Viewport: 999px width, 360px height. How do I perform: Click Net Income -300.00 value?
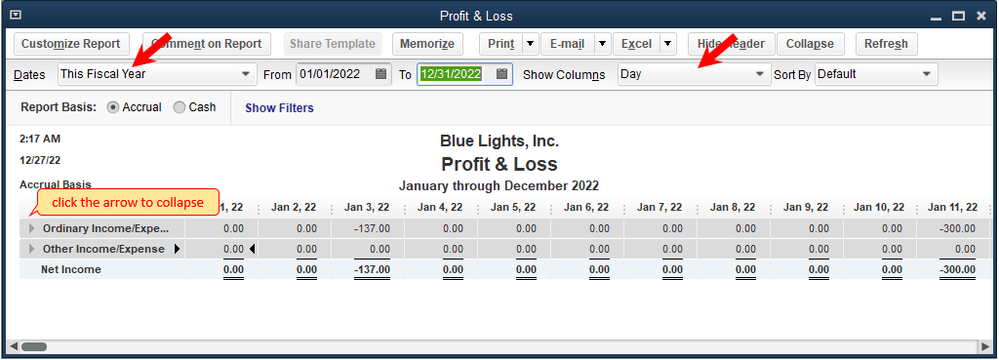(x=957, y=270)
